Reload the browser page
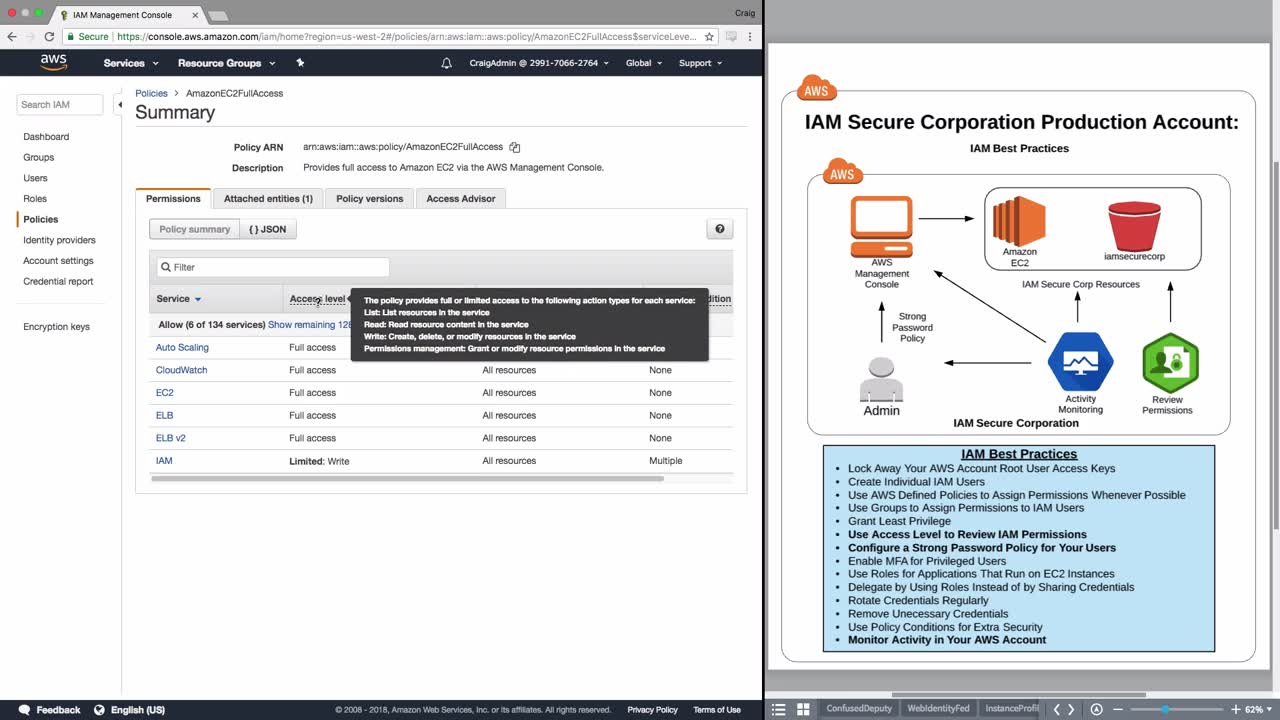The width and height of the screenshot is (1280, 720). tap(49, 36)
